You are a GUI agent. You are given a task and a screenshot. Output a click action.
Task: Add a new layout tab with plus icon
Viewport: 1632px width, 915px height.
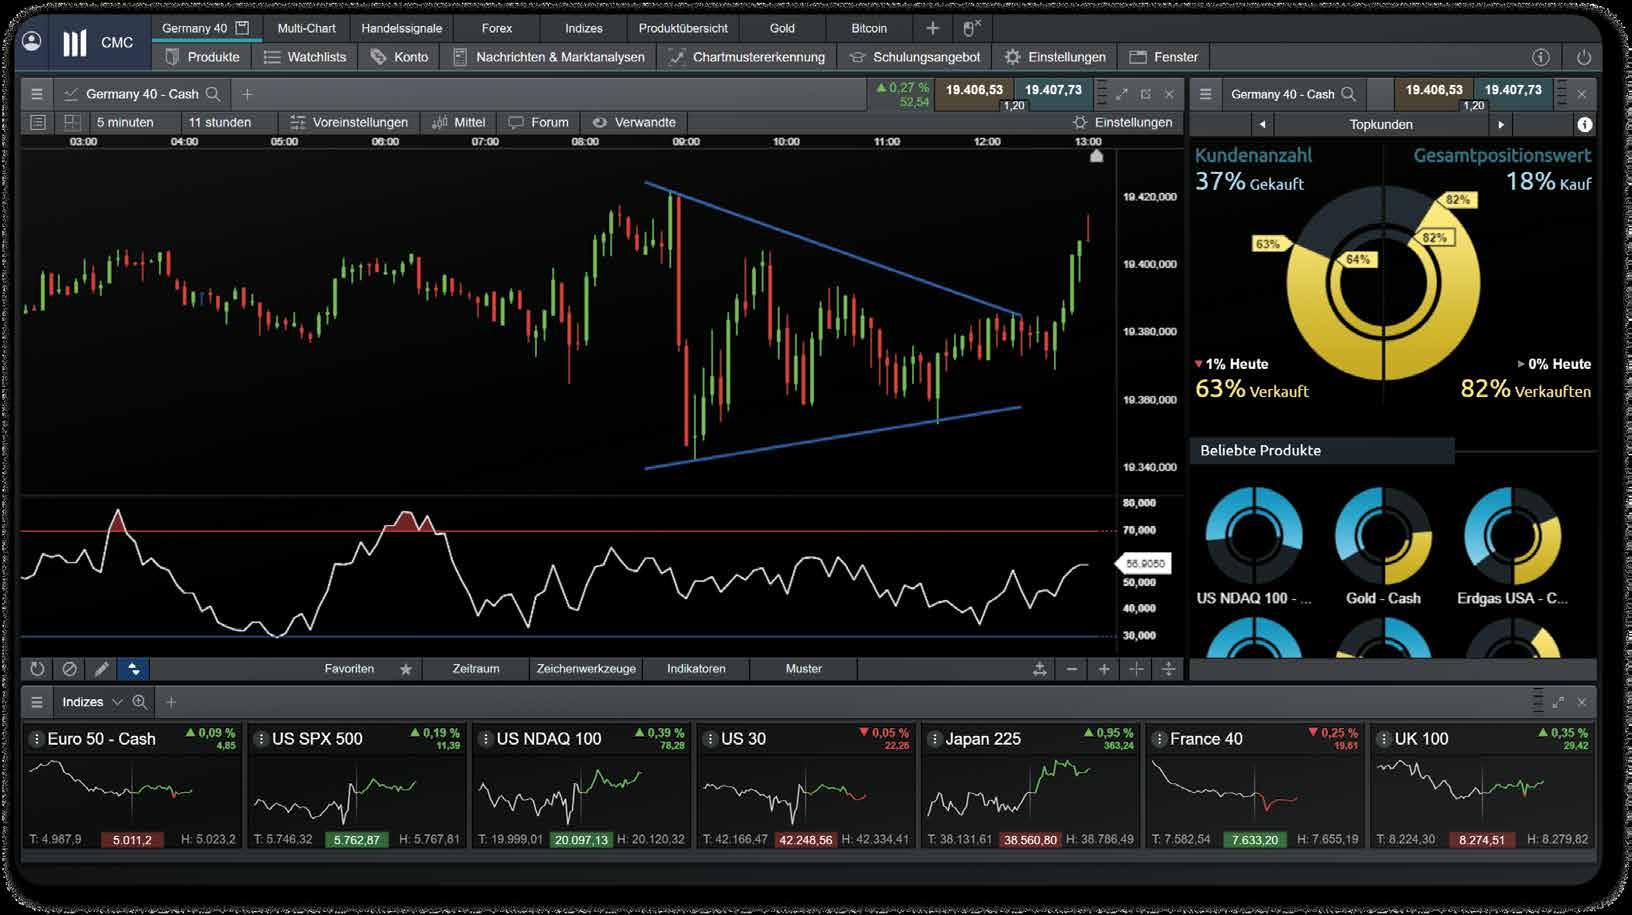pos(932,28)
